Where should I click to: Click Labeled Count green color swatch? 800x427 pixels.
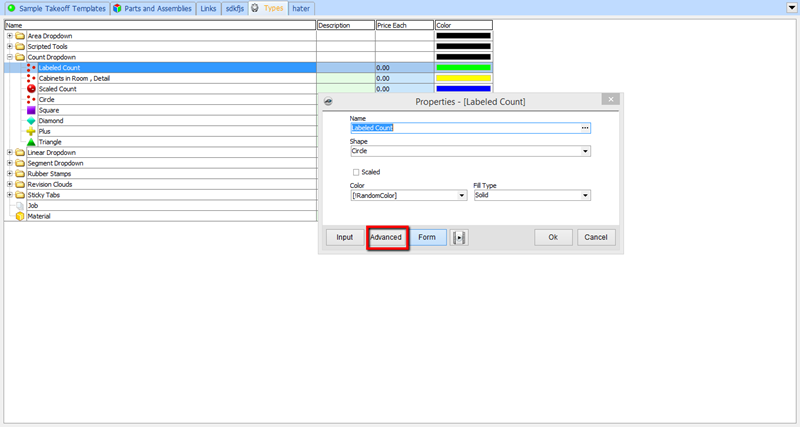click(464, 67)
